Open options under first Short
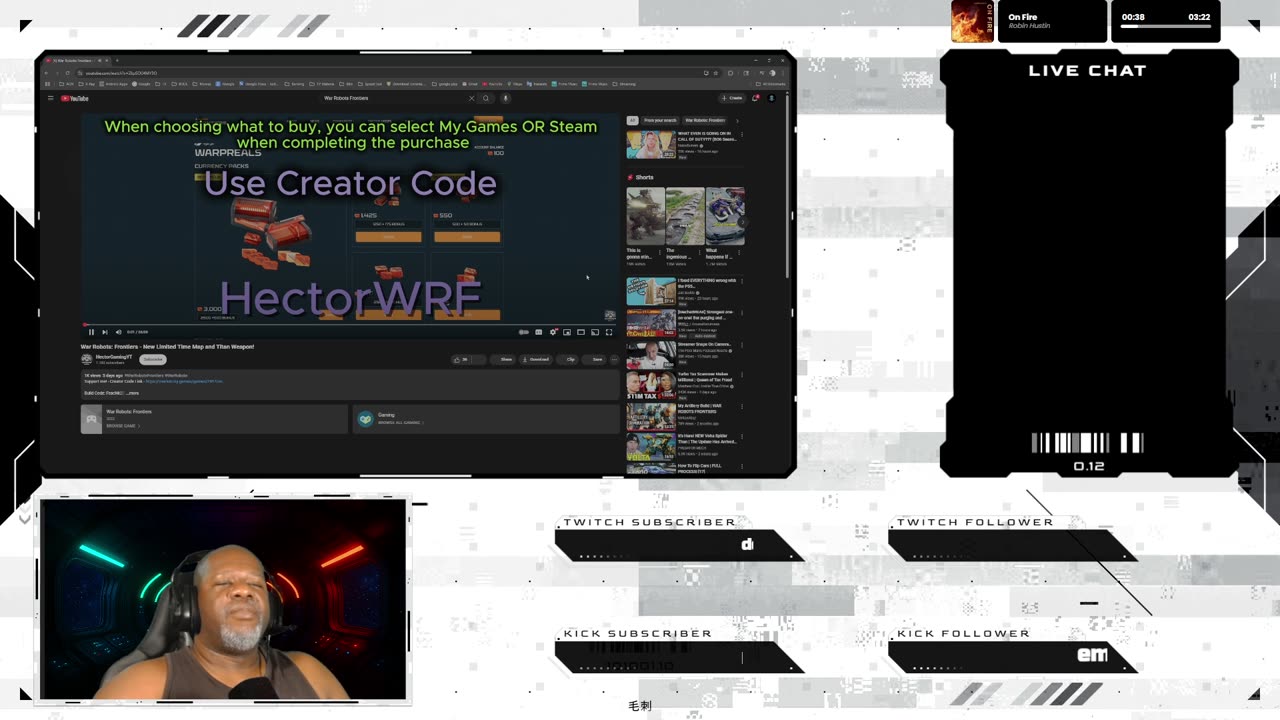This screenshot has width=1280, height=720. (x=662, y=252)
